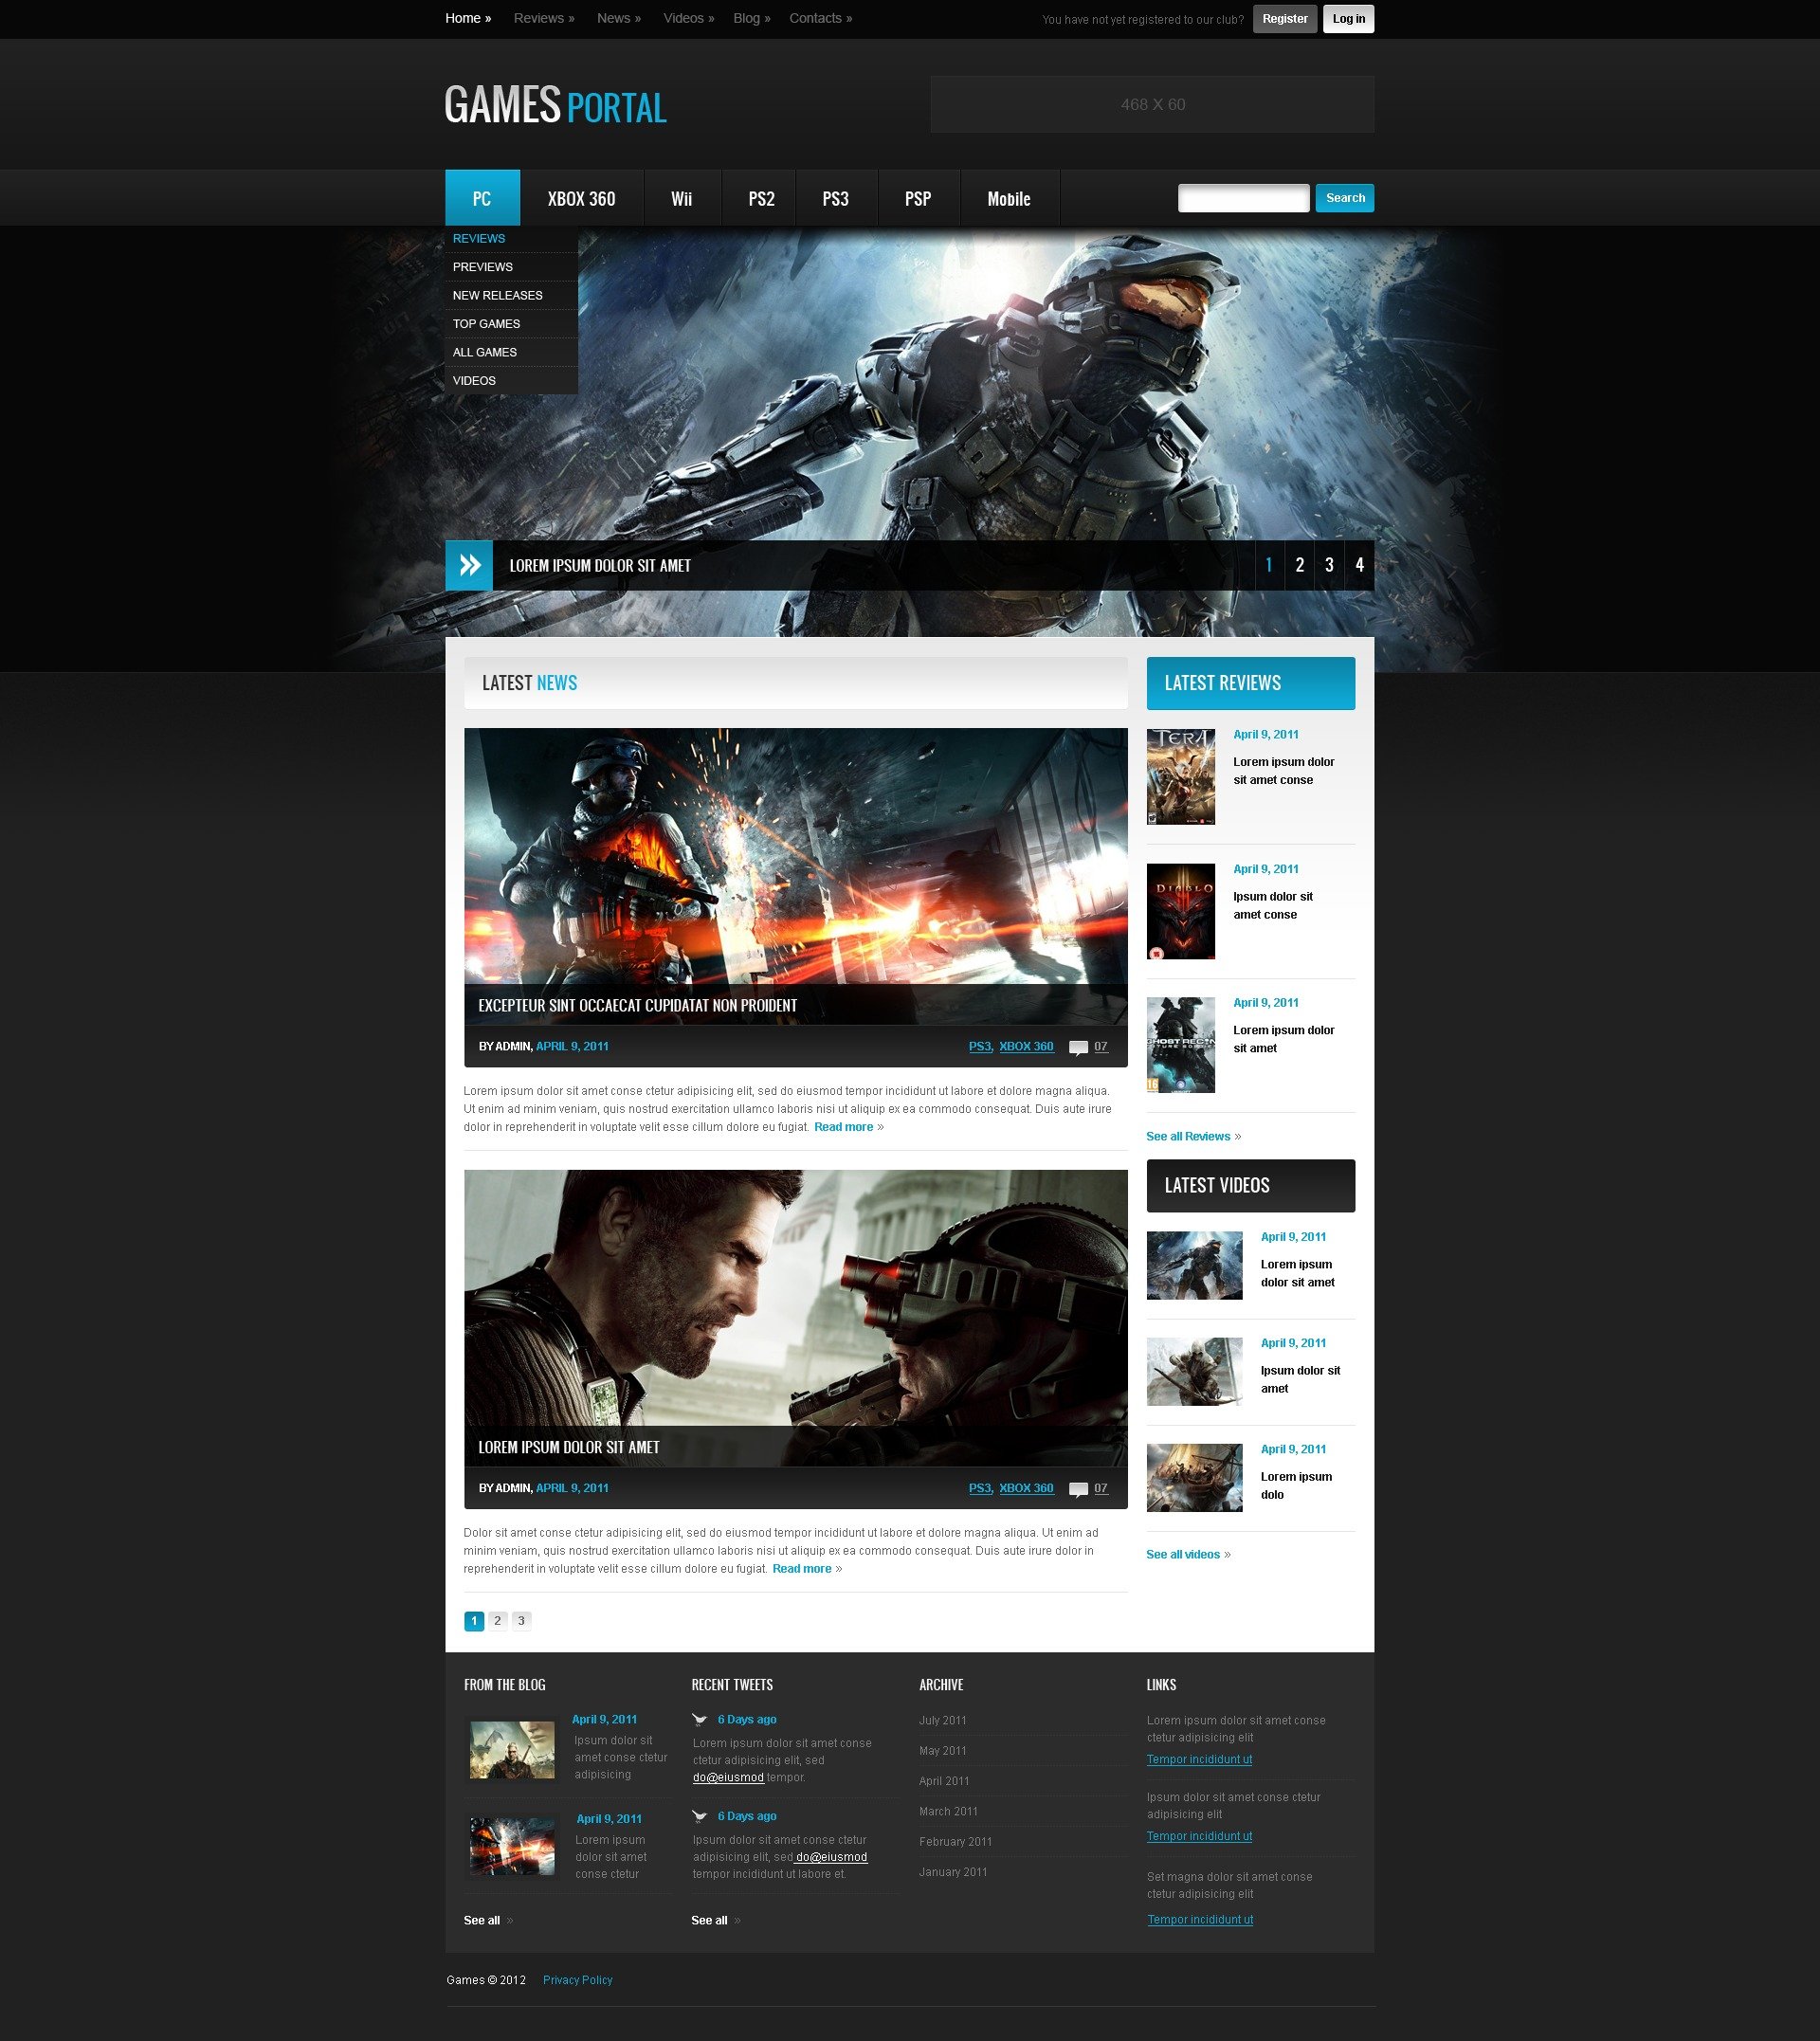The width and height of the screenshot is (1820, 2041).
Task: Choose Previews in PC dropdown menu
Action: (511, 267)
